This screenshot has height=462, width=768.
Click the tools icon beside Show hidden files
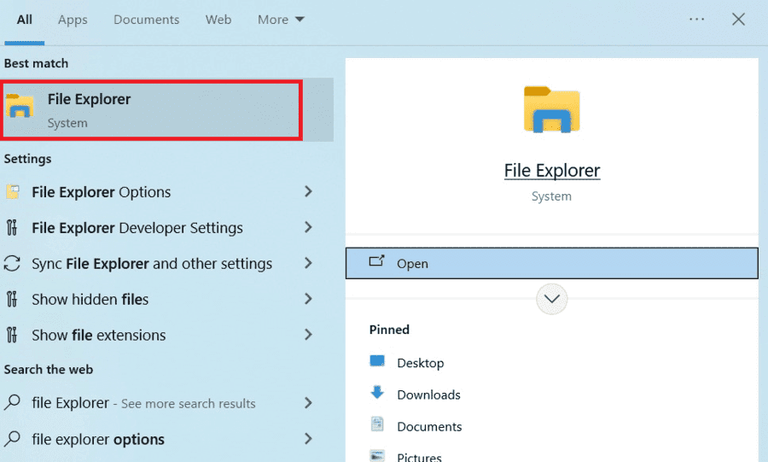[12, 299]
